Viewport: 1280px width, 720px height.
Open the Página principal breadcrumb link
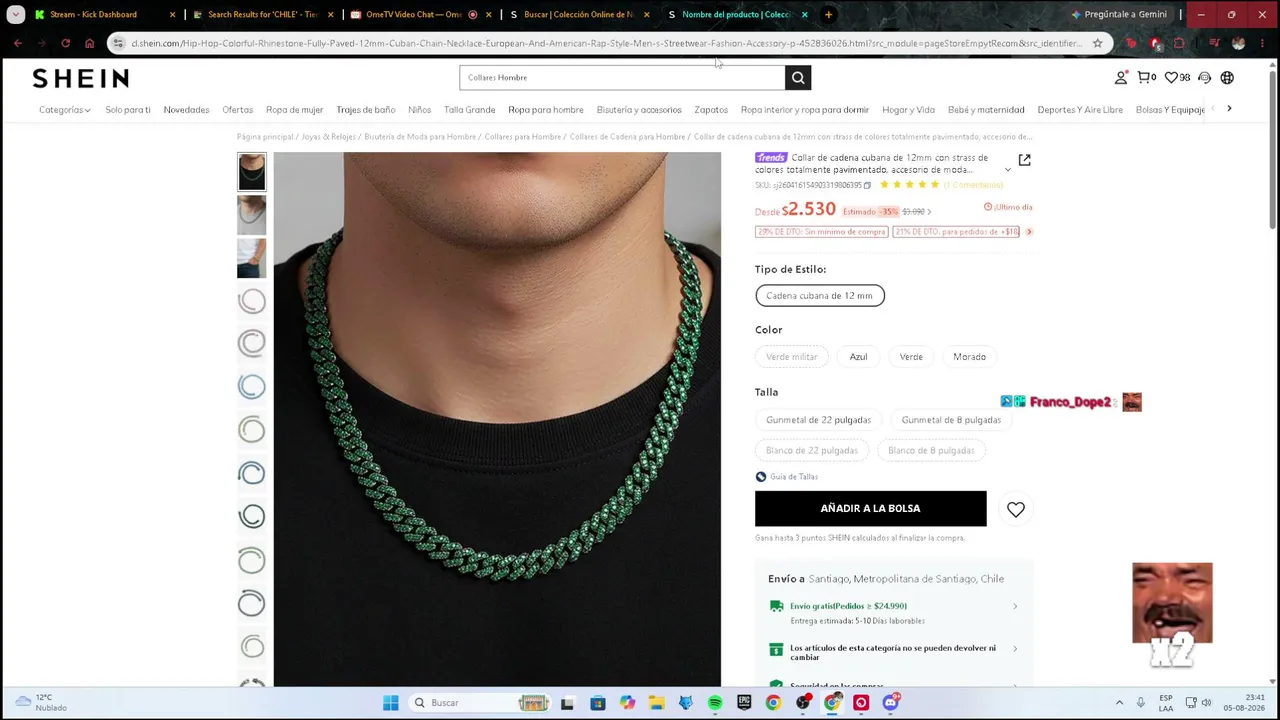tap(265, 137)
